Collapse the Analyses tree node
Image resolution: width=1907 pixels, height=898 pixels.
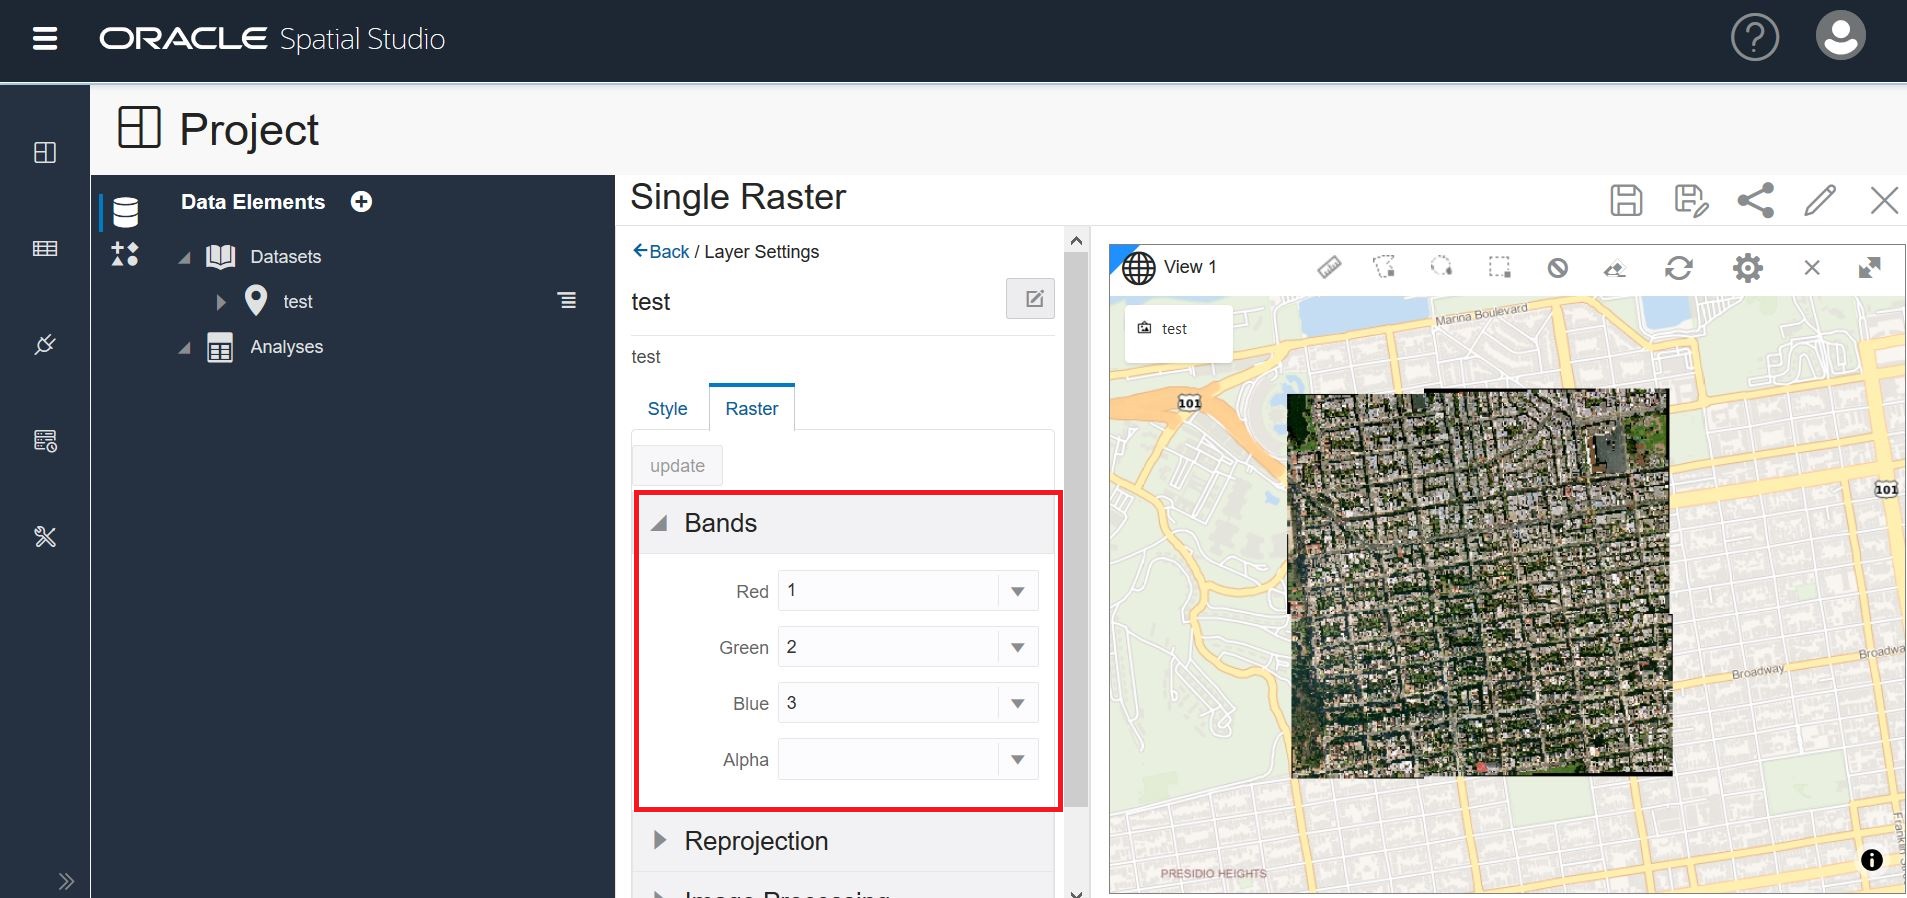click(x=185, y=348)
